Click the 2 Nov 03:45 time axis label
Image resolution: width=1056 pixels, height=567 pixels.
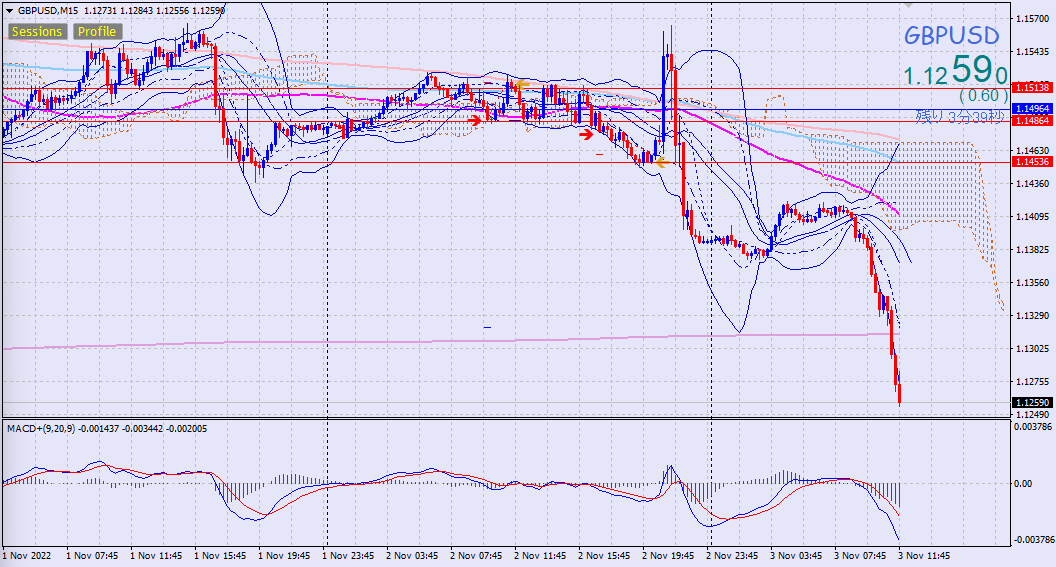[x=412, y=556]
